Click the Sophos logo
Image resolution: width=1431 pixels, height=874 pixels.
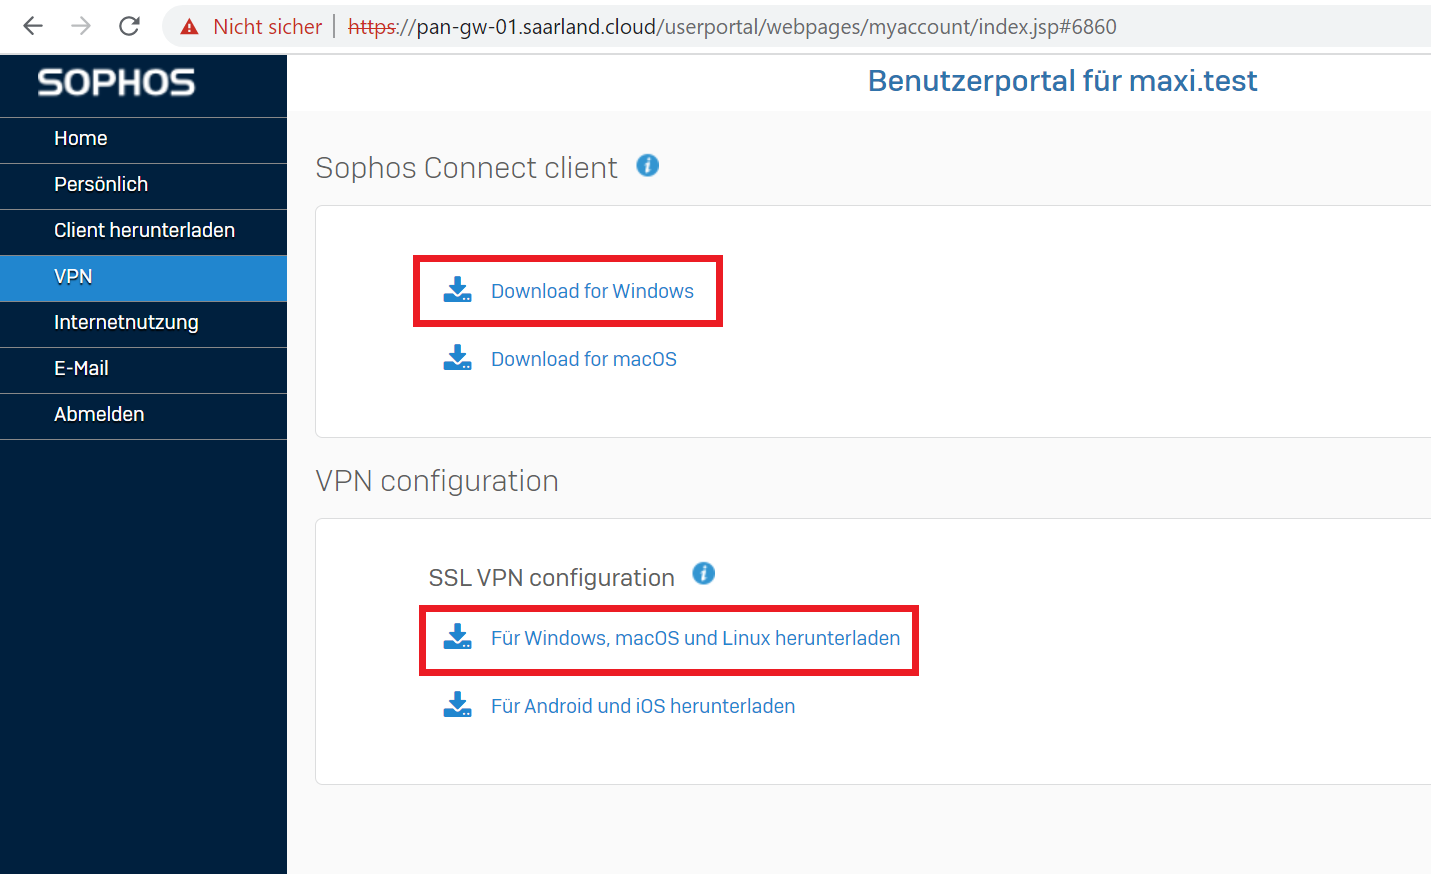click(116, 83)
